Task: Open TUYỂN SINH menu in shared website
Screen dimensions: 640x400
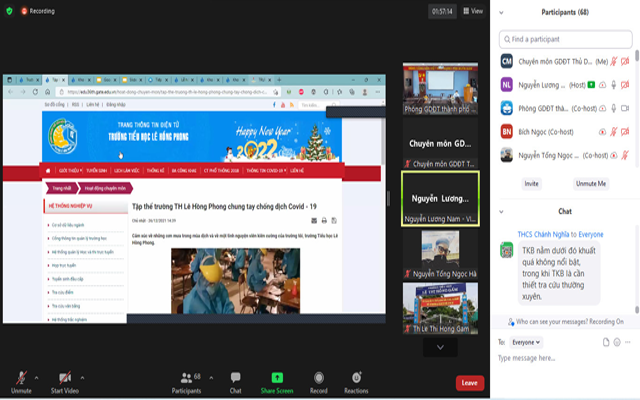Action: click(96, 171)
